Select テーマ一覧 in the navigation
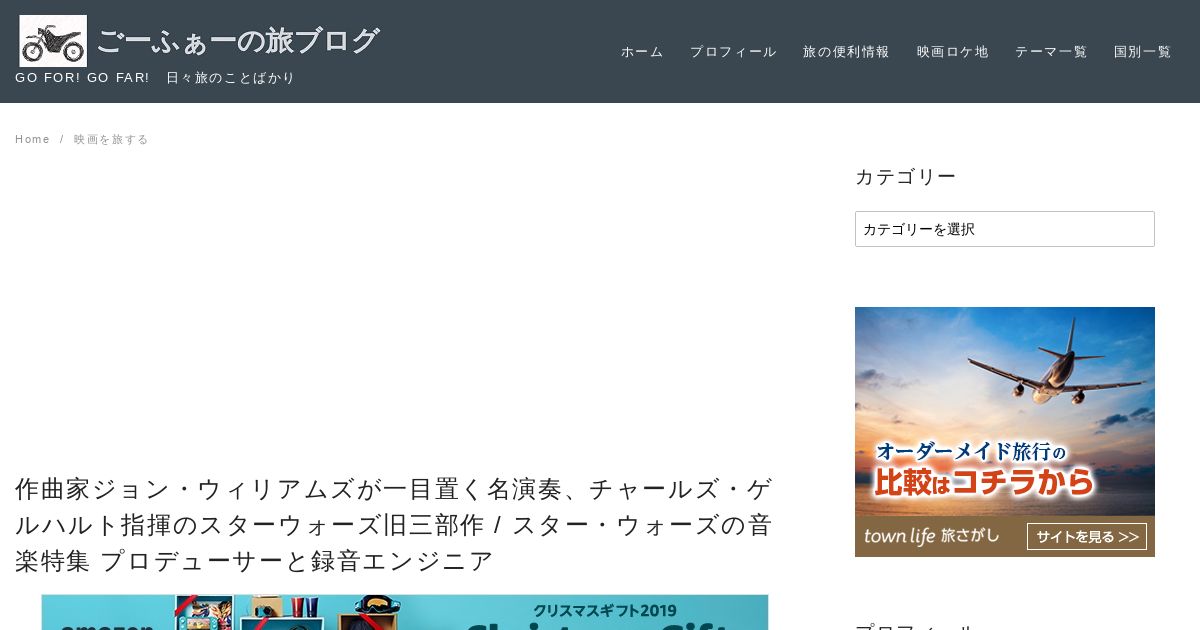 click(1051, 52)
